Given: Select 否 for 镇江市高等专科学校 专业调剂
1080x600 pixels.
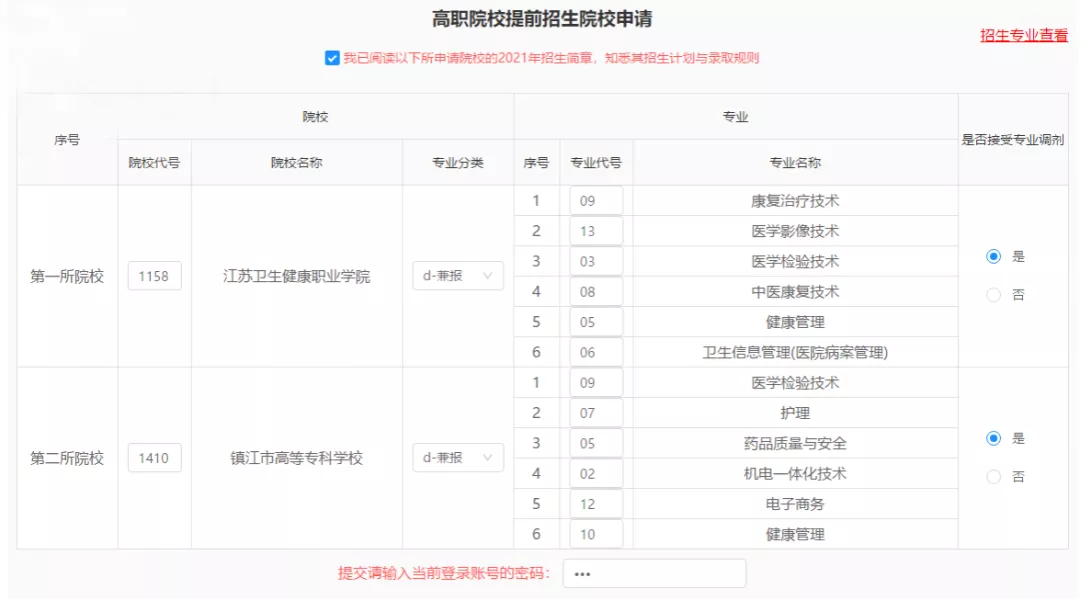Looking at the screenshot, I should coord(992,476).
